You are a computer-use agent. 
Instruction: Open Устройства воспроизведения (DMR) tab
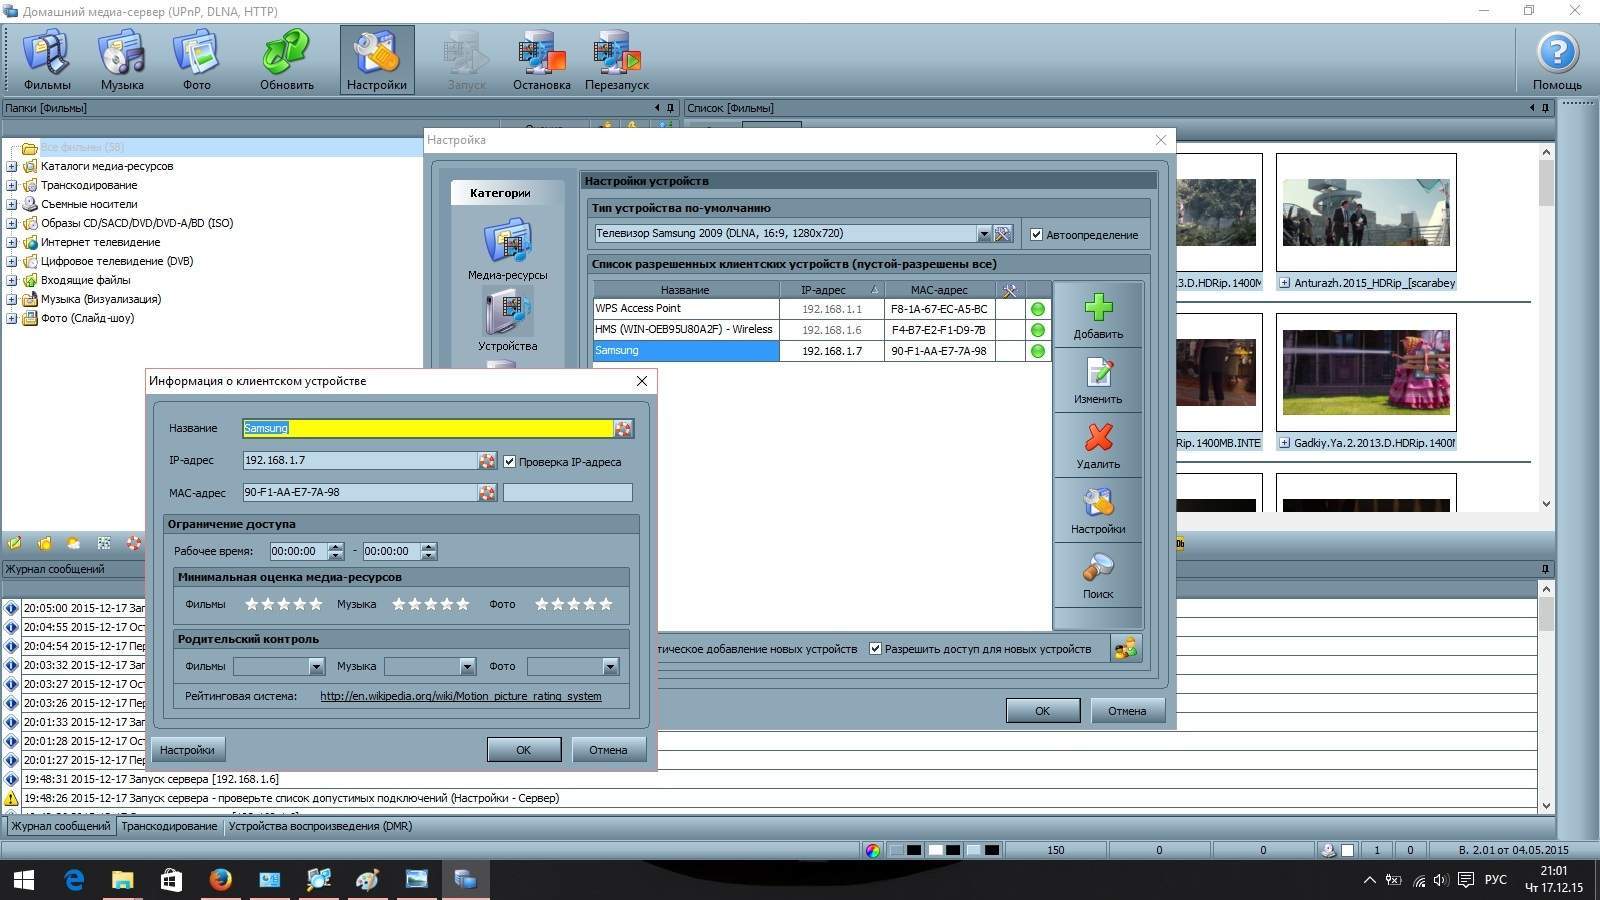pyautogui.click(x=320, y=827)
